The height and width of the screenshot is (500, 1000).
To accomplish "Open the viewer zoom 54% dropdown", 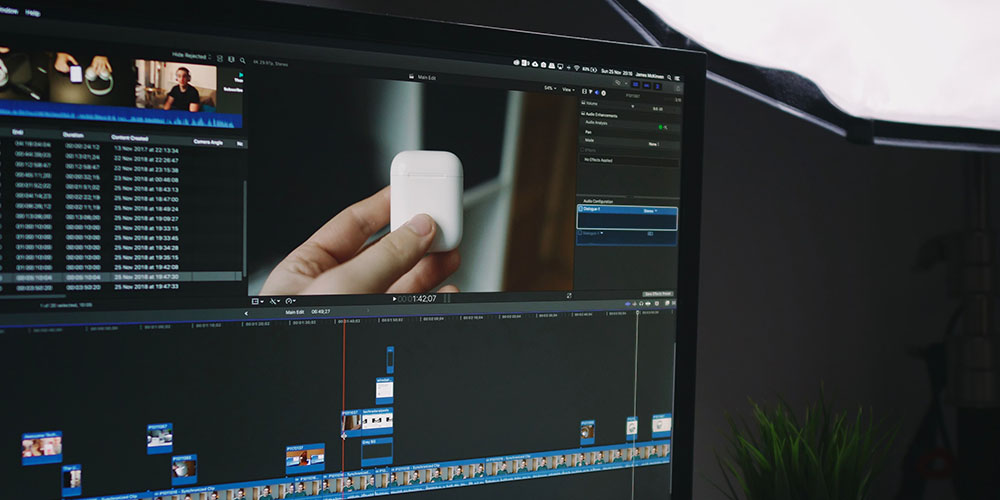I will tap(549, 88).
